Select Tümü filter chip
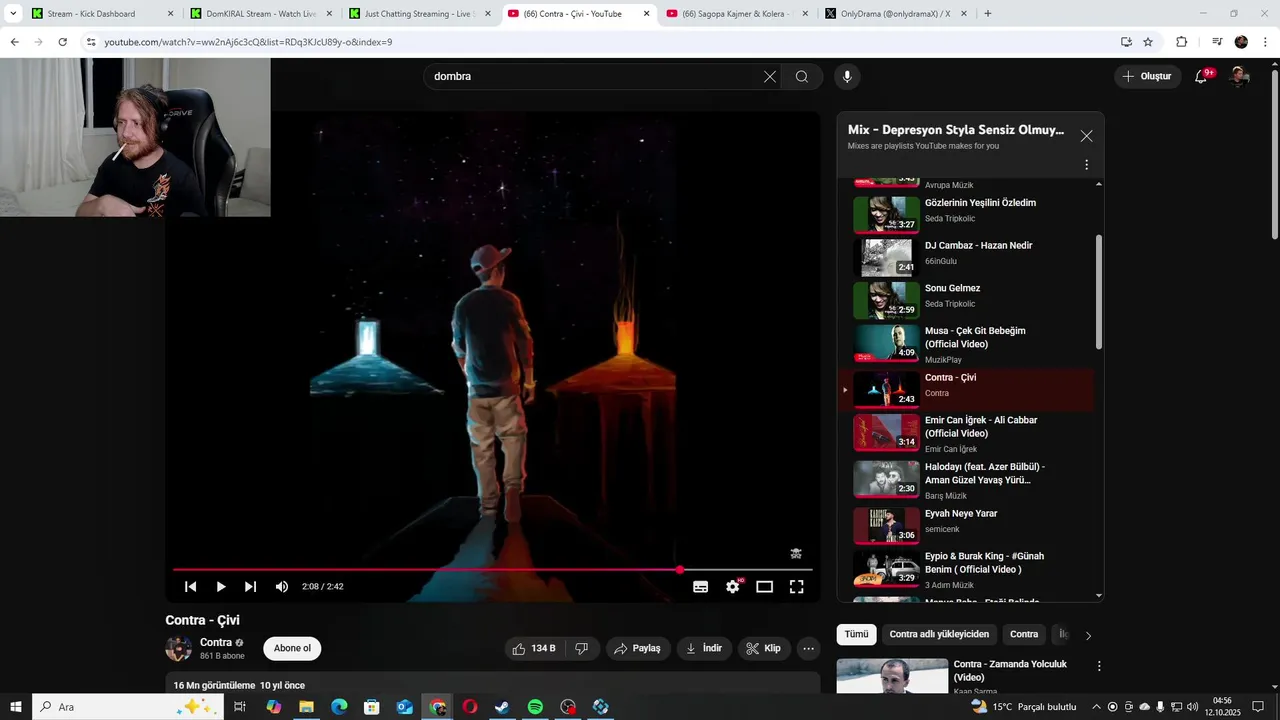The image size is (1280, 720). pos(856,635)
